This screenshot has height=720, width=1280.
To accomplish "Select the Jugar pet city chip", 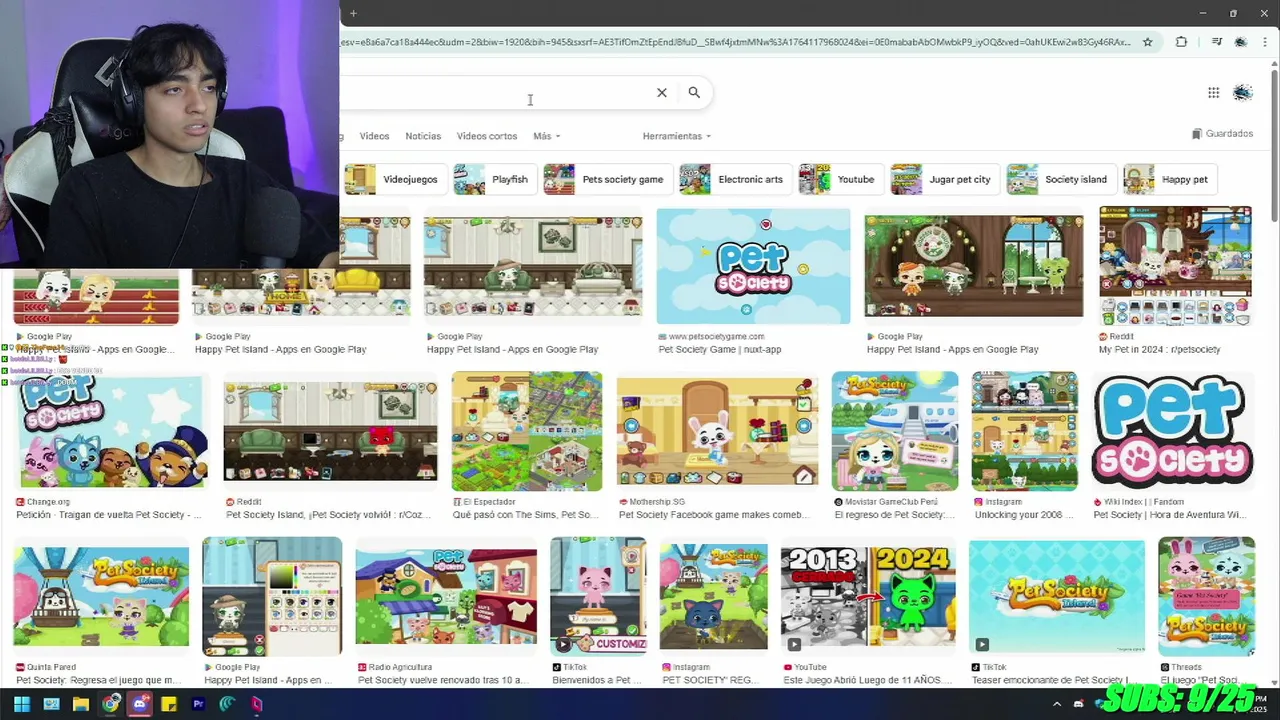I will coord(945,179).
